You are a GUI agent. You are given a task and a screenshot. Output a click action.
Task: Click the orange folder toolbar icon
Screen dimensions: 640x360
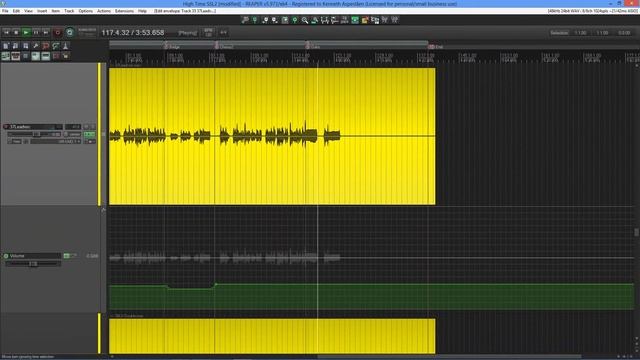click(365, 20)
